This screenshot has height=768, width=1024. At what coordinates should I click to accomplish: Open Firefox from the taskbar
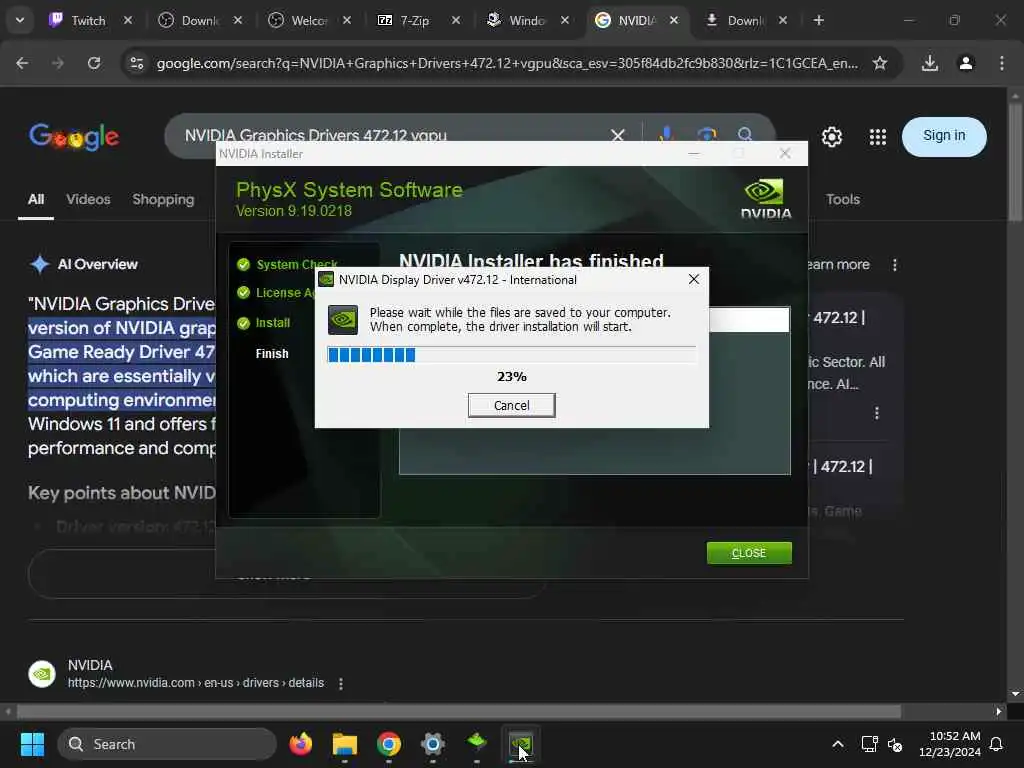coord(300,744)
